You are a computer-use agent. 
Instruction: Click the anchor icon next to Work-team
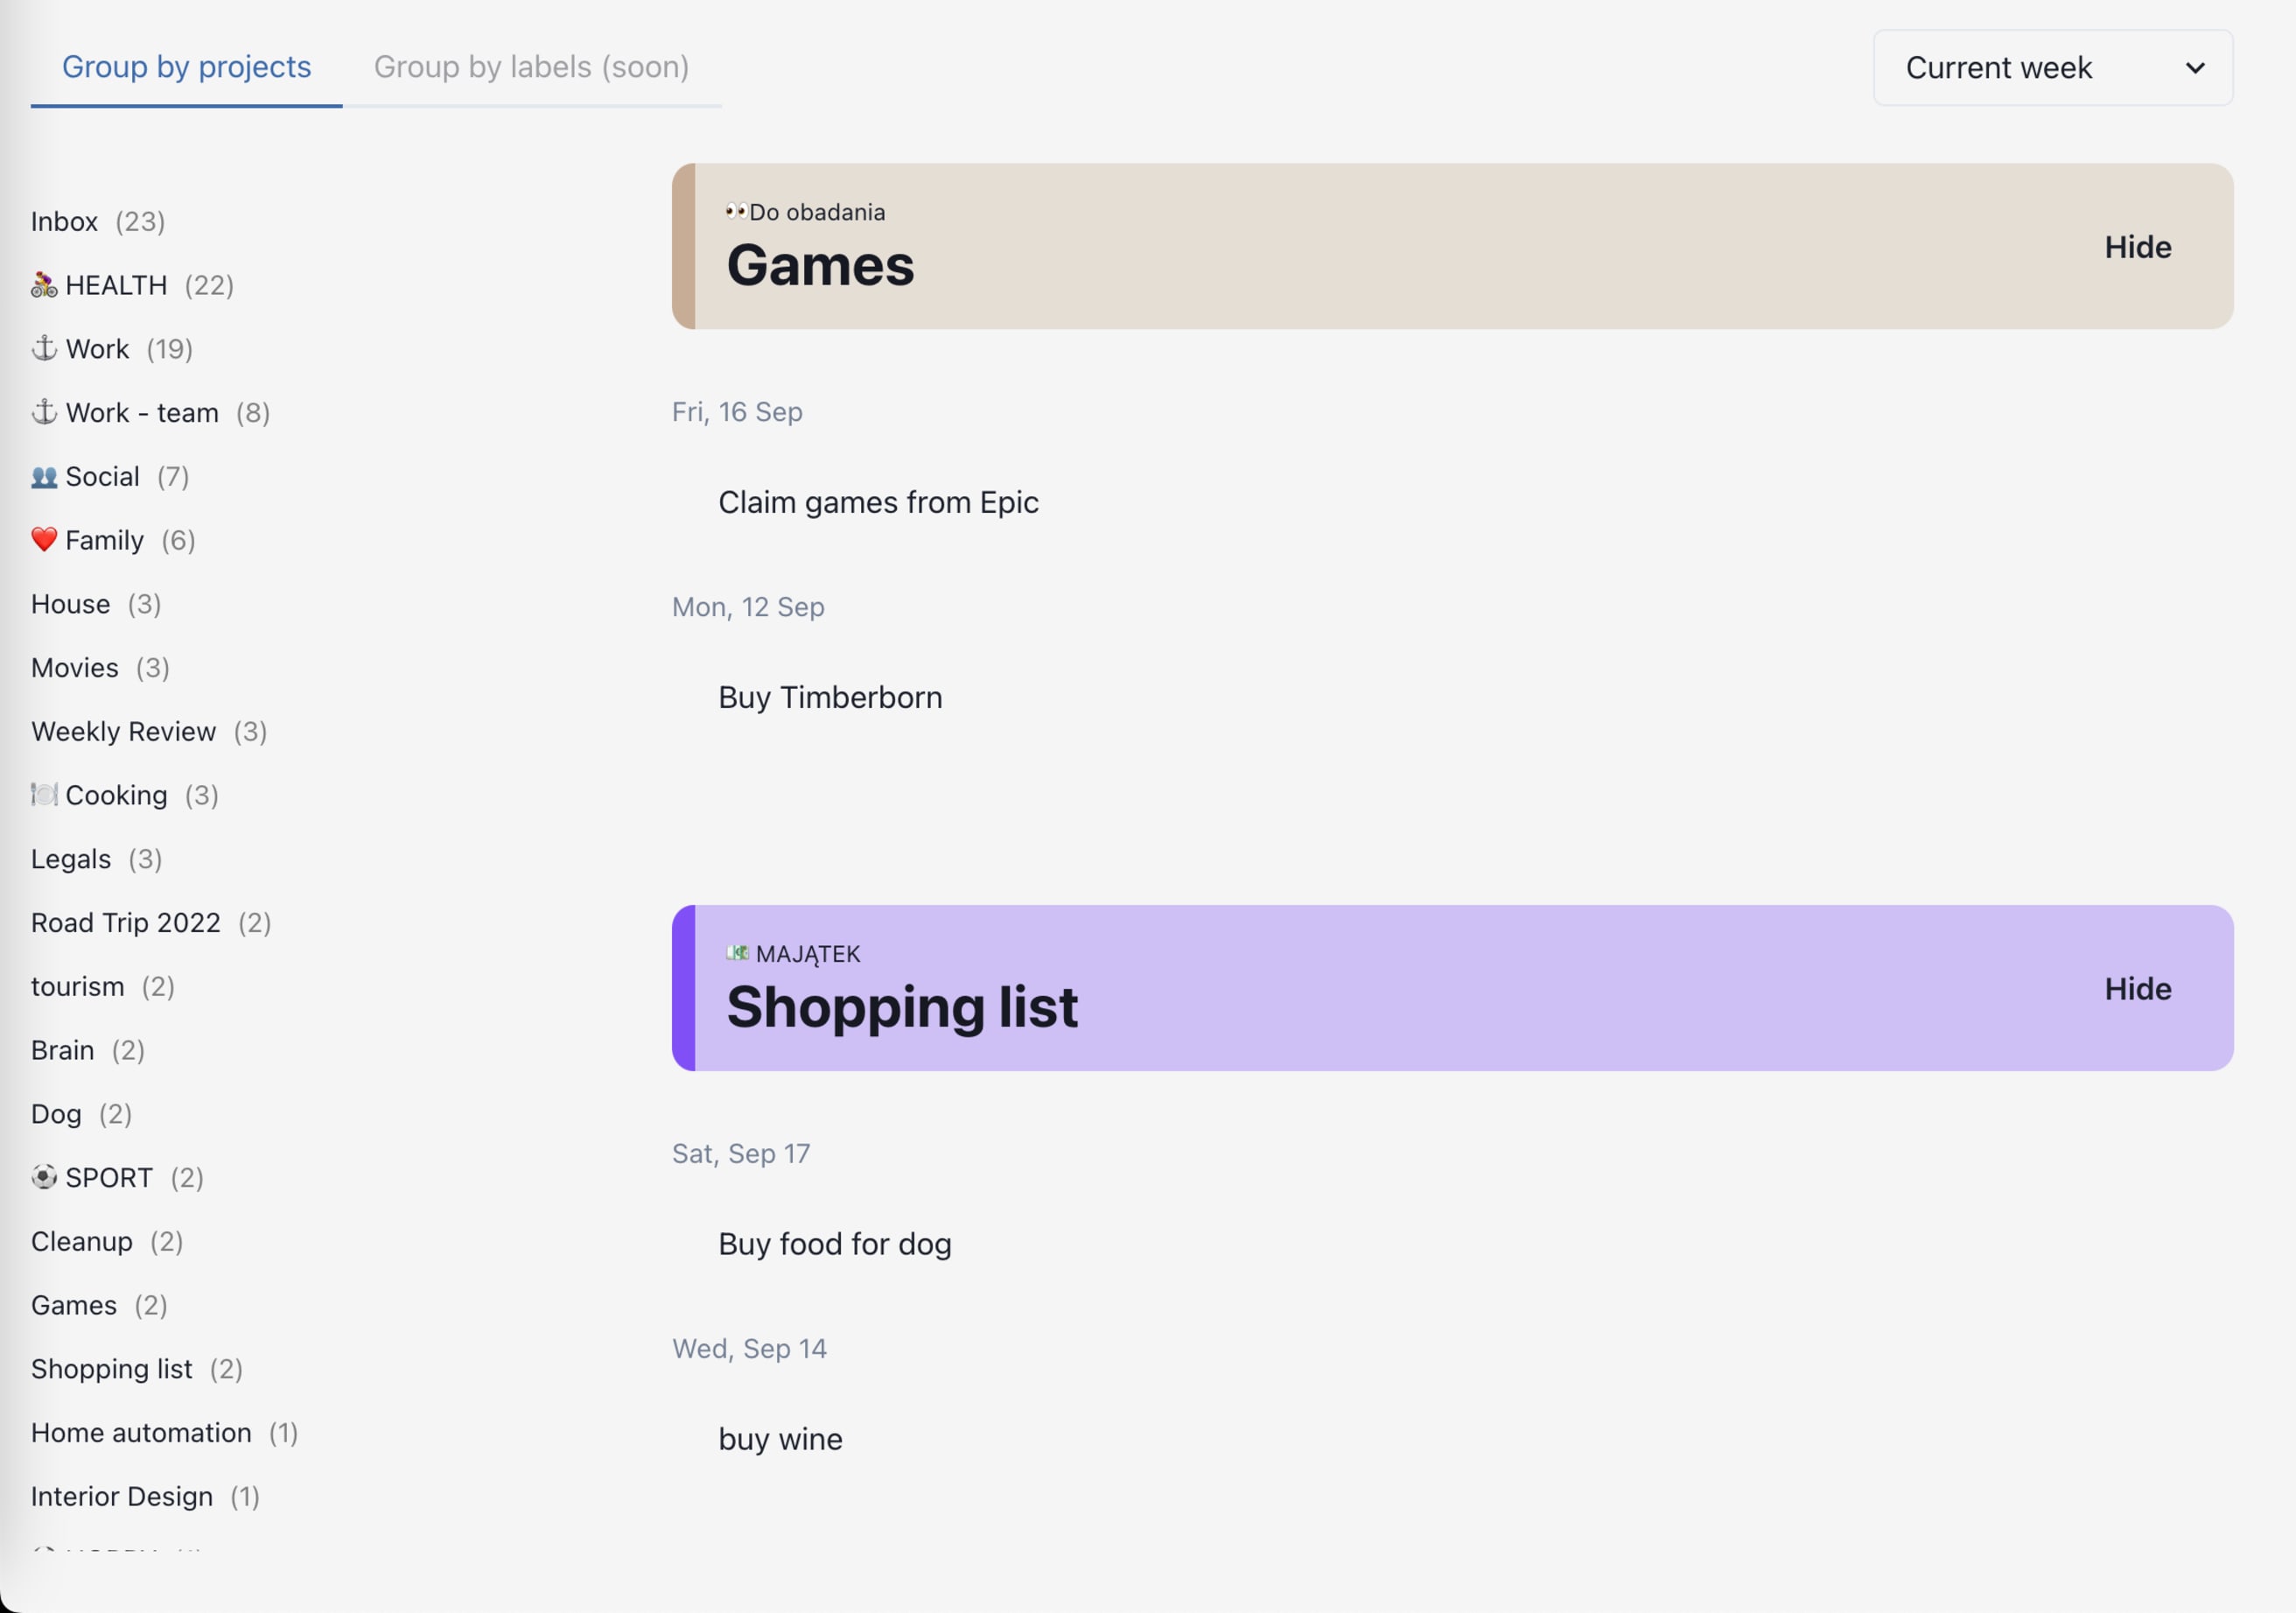[x=42, y=412]
